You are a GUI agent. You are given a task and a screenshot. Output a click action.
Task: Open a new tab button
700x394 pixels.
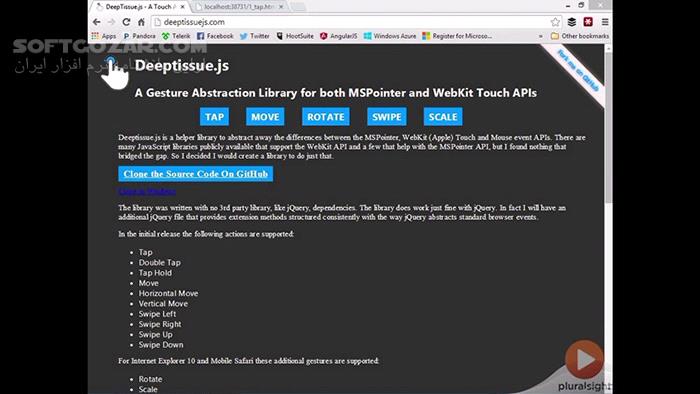298,7
